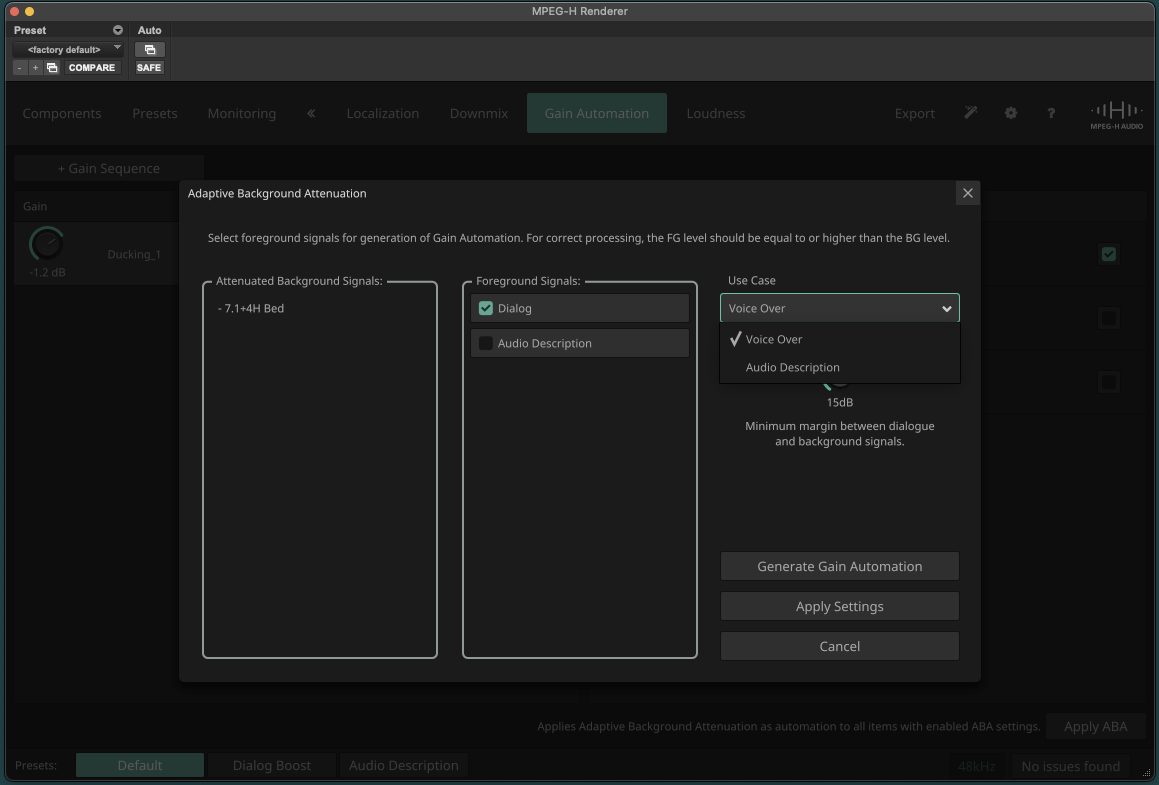
Task: Click the Preset circular menu arrow icon
Action: coord(118,30)
